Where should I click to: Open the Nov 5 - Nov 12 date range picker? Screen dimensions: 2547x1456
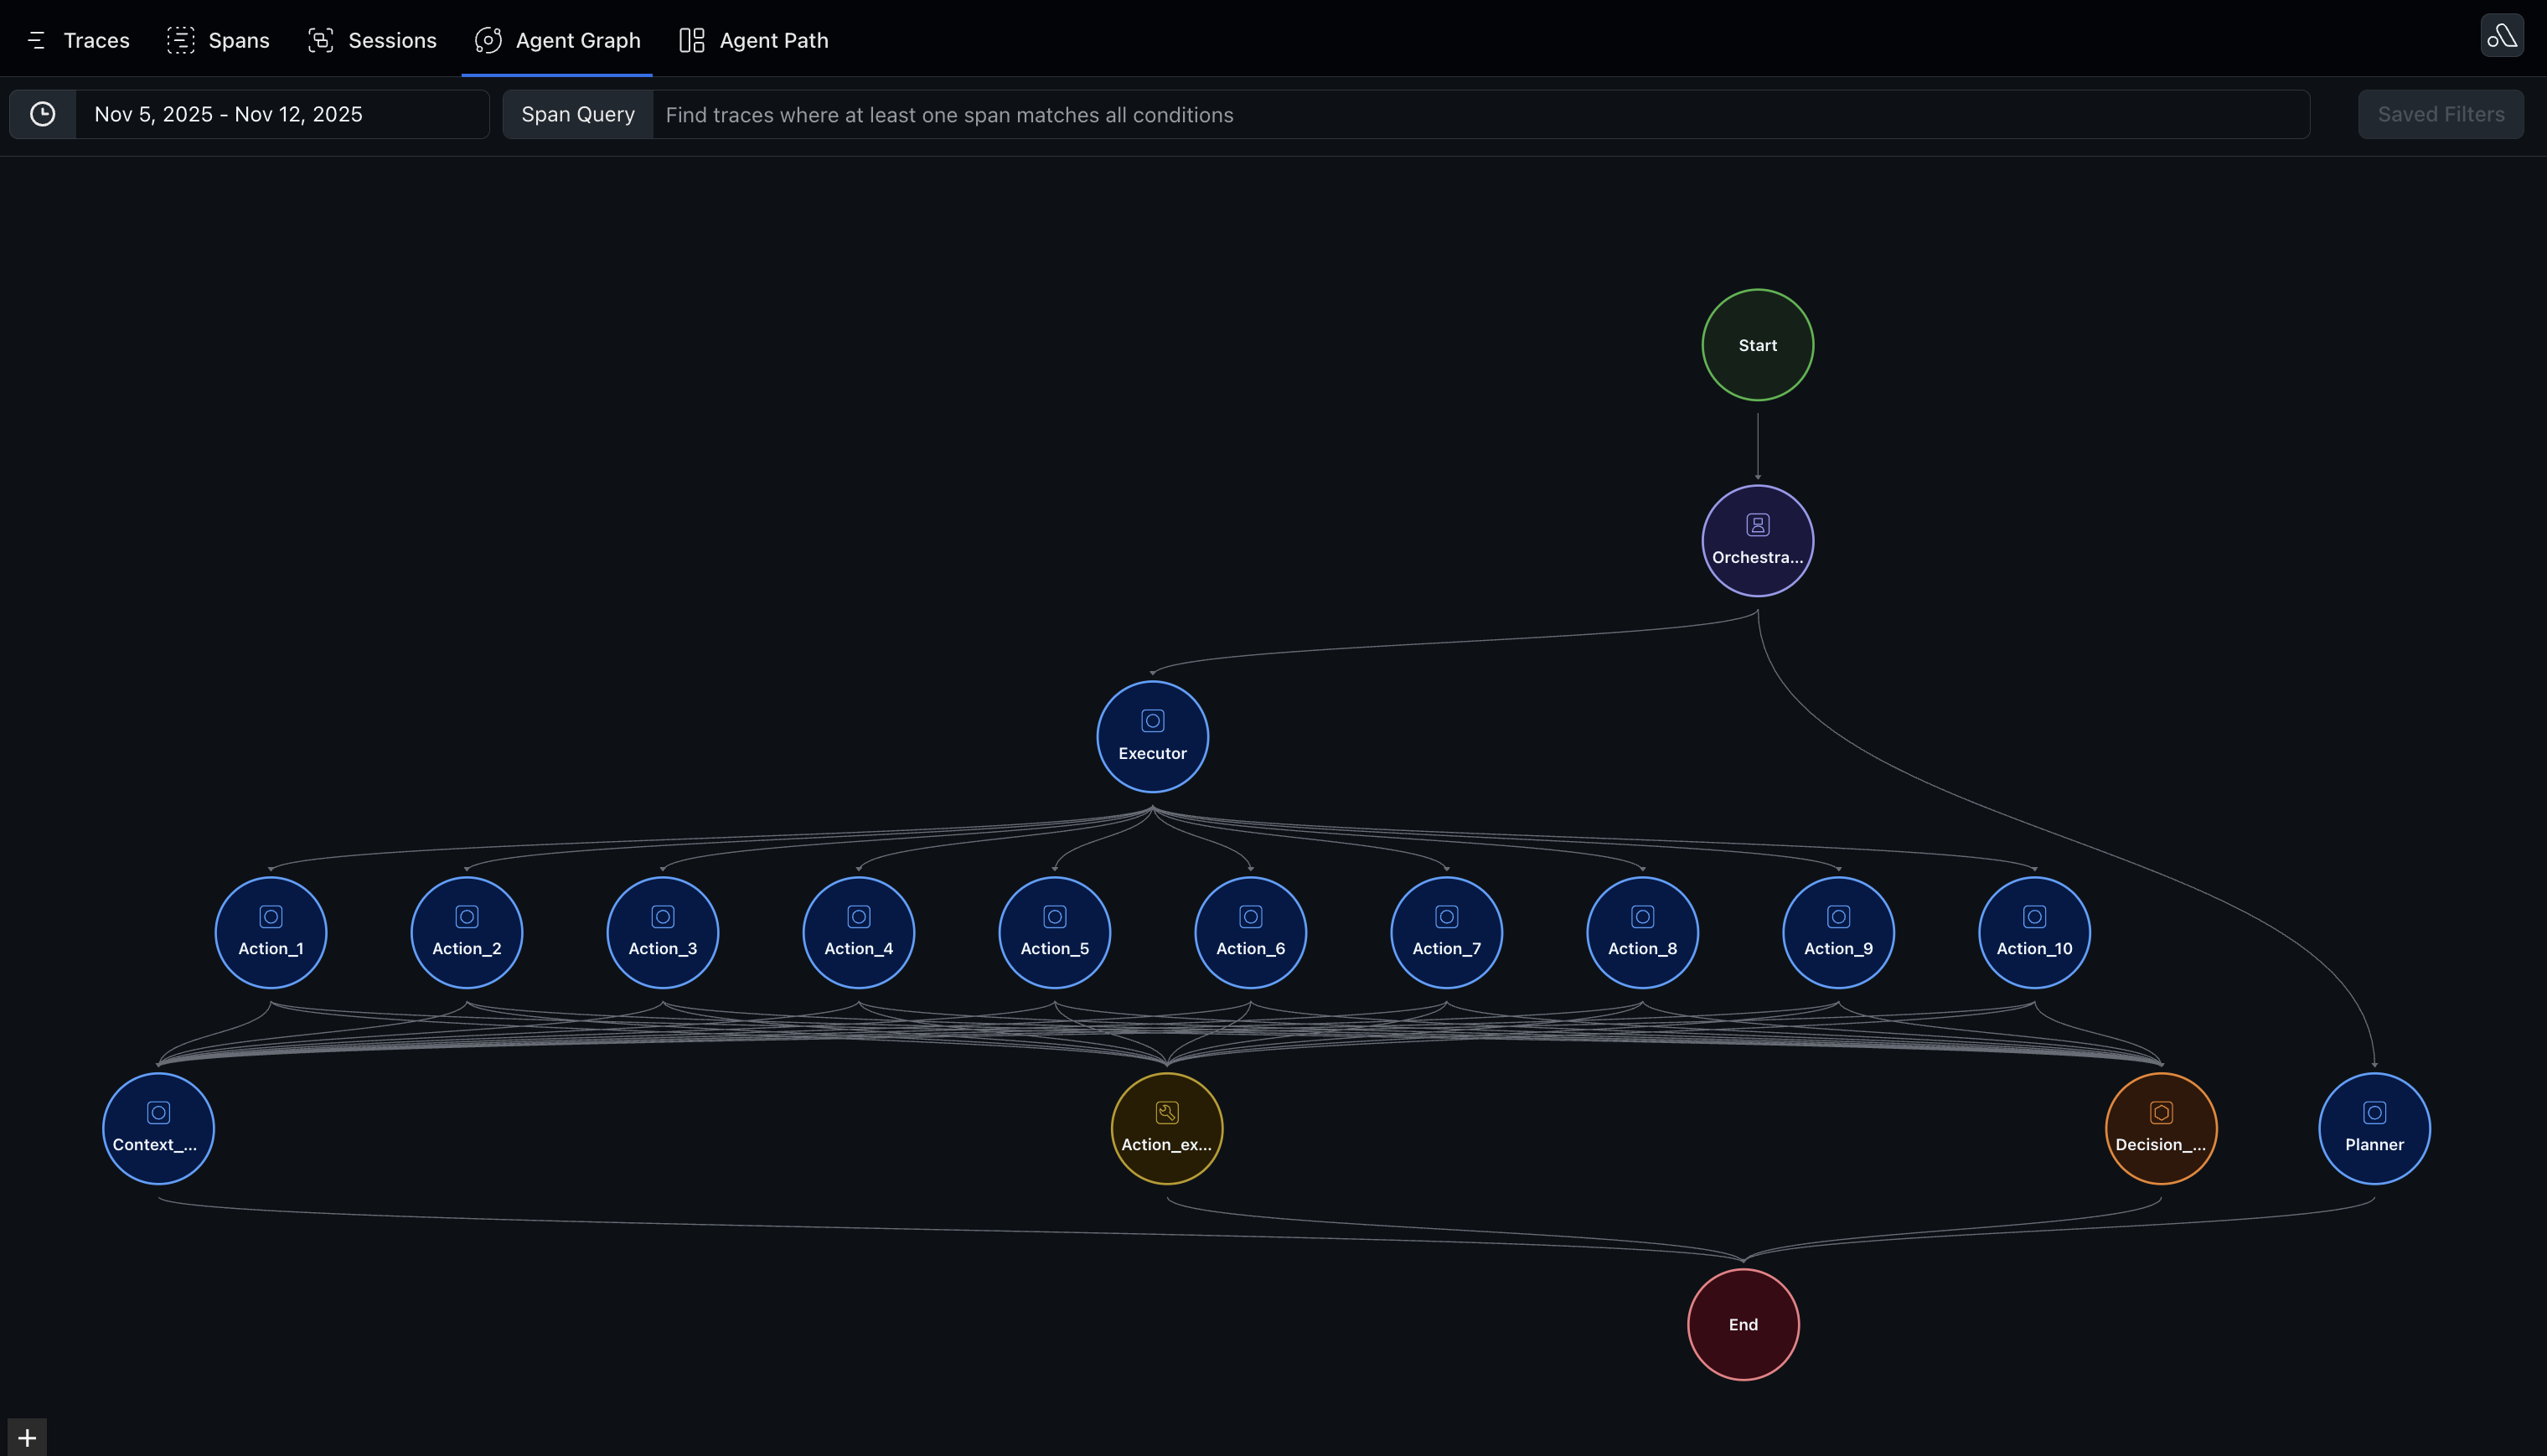pos(281,114)
